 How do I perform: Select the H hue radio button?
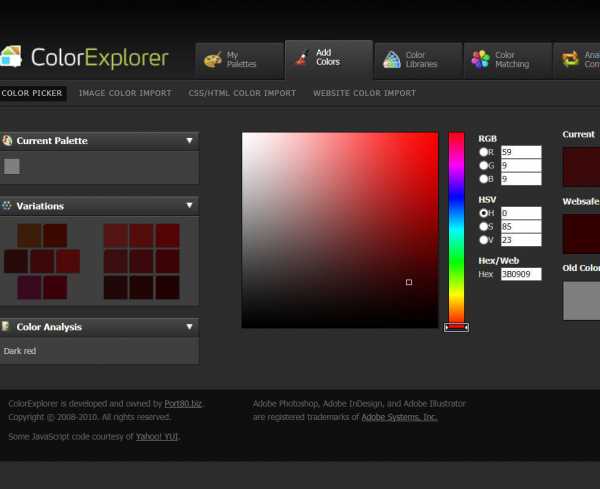(484, 213)
